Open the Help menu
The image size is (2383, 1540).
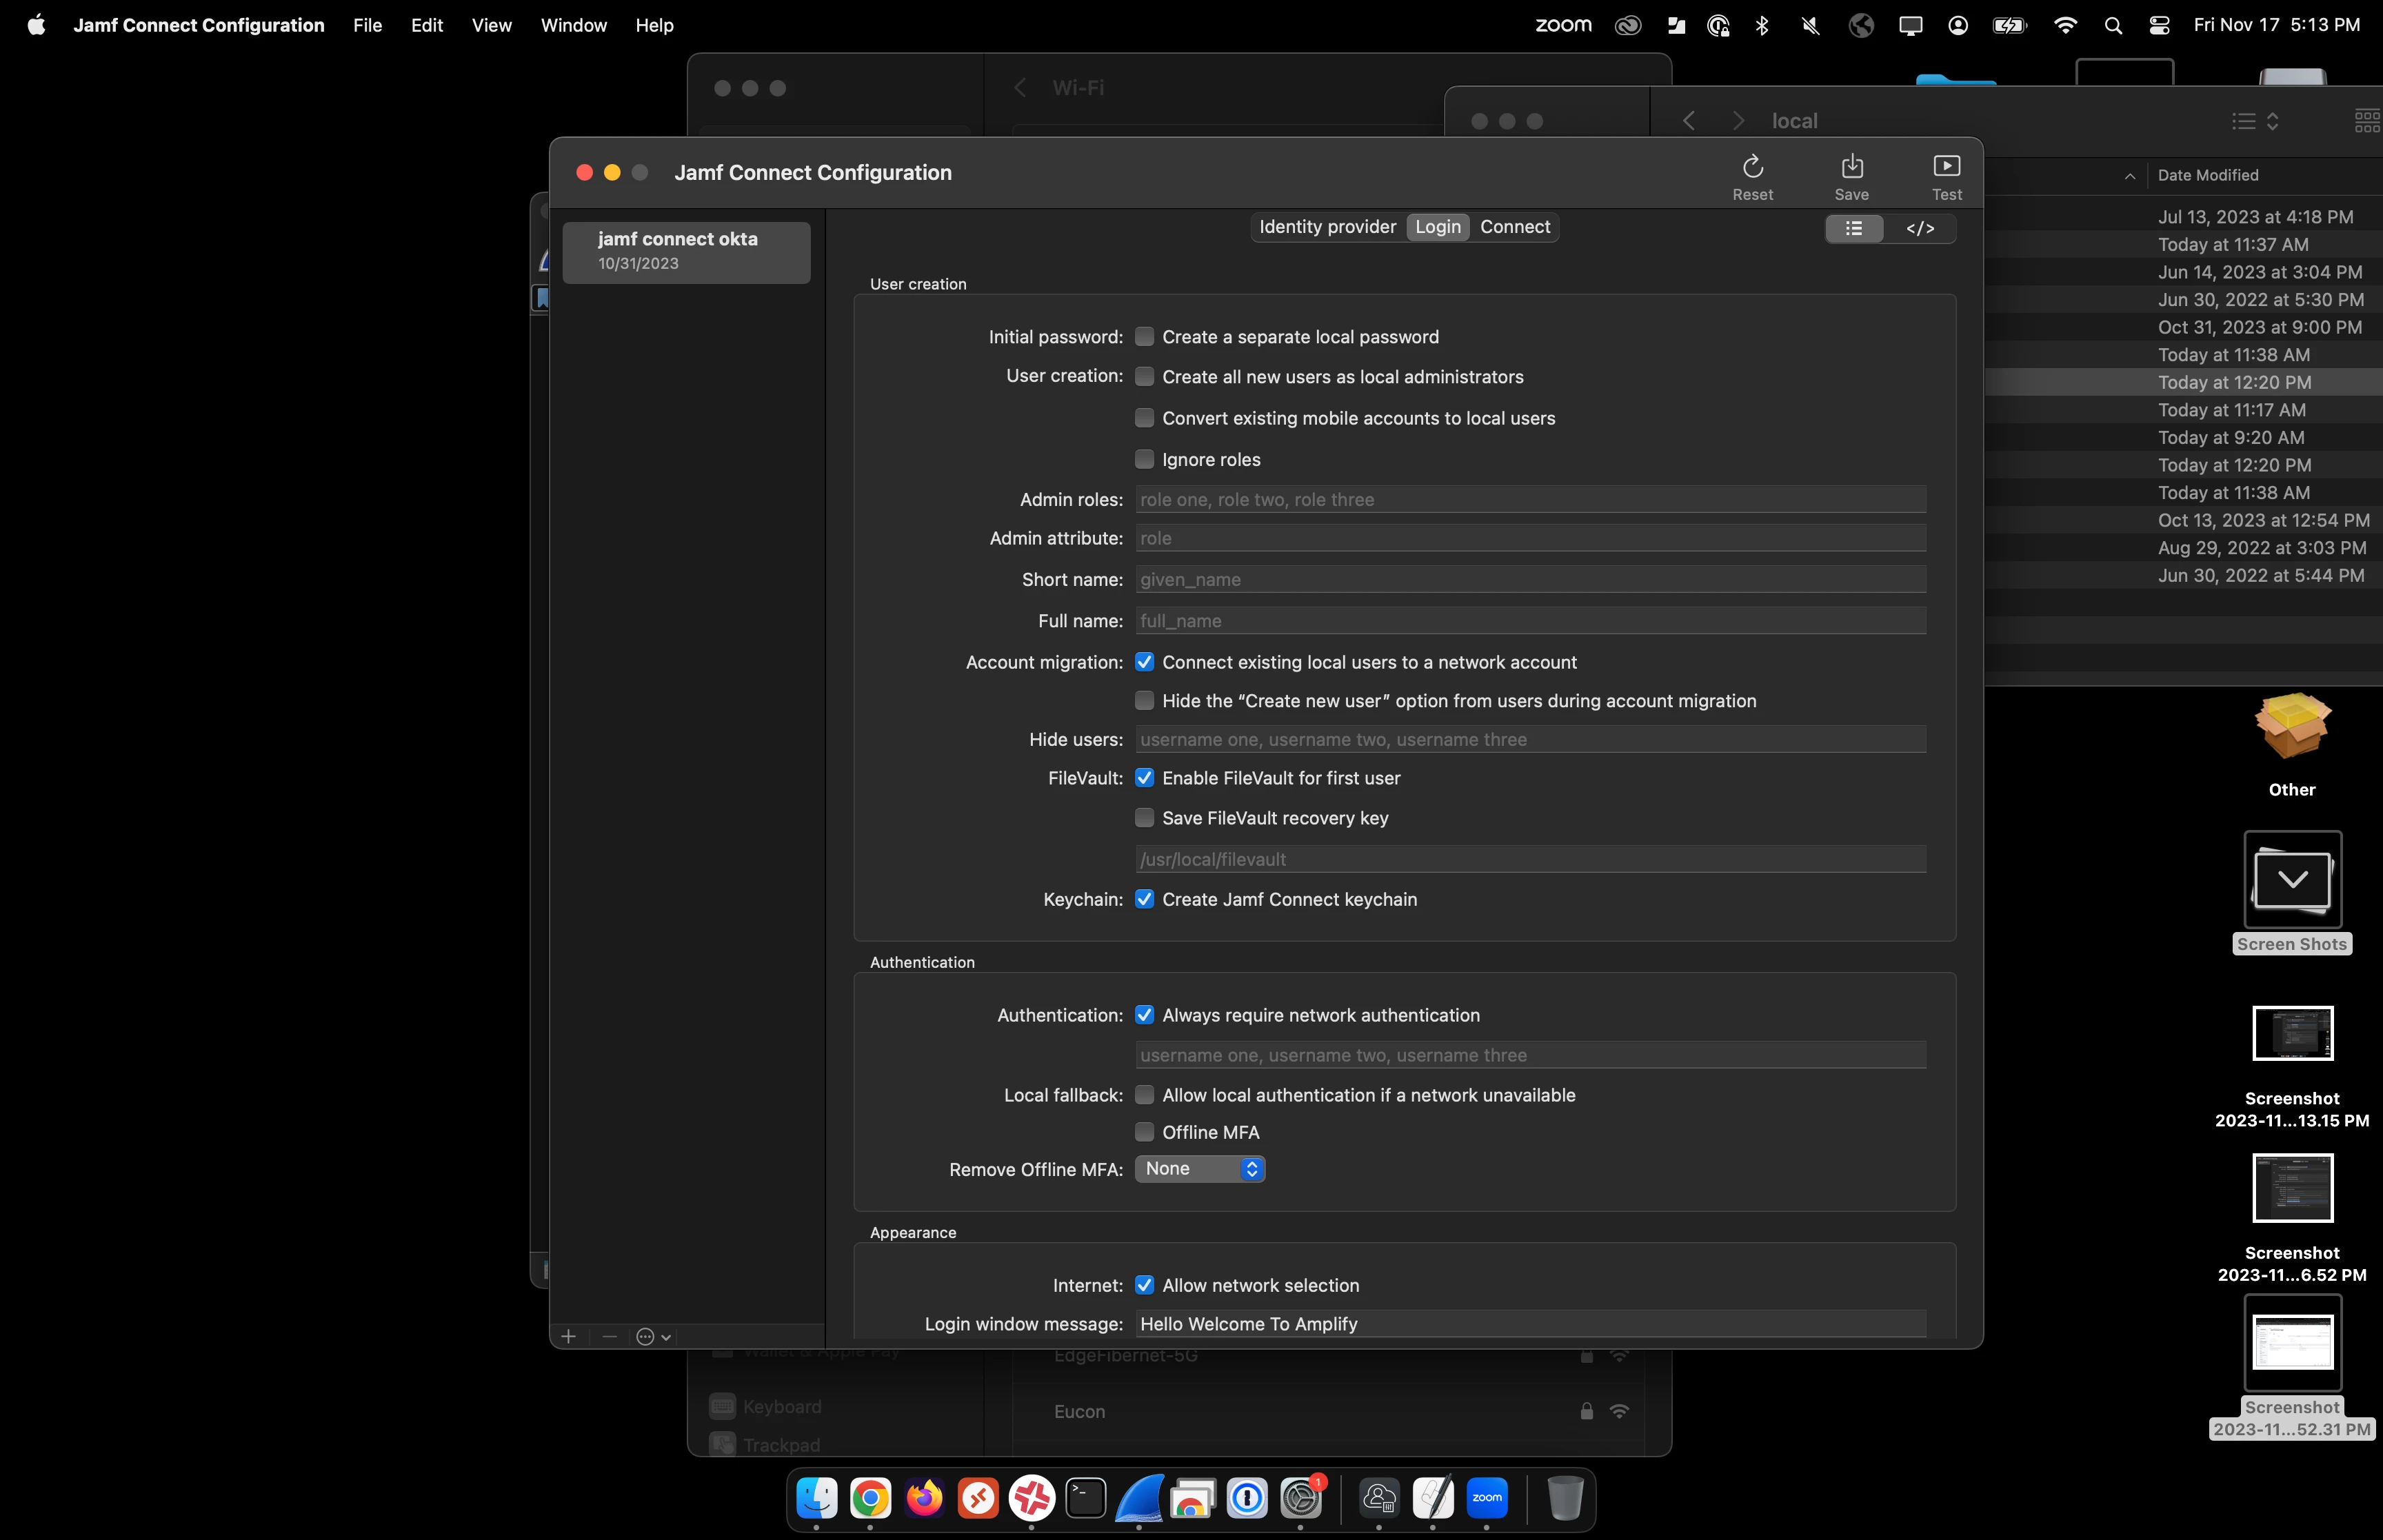[654, 25]
